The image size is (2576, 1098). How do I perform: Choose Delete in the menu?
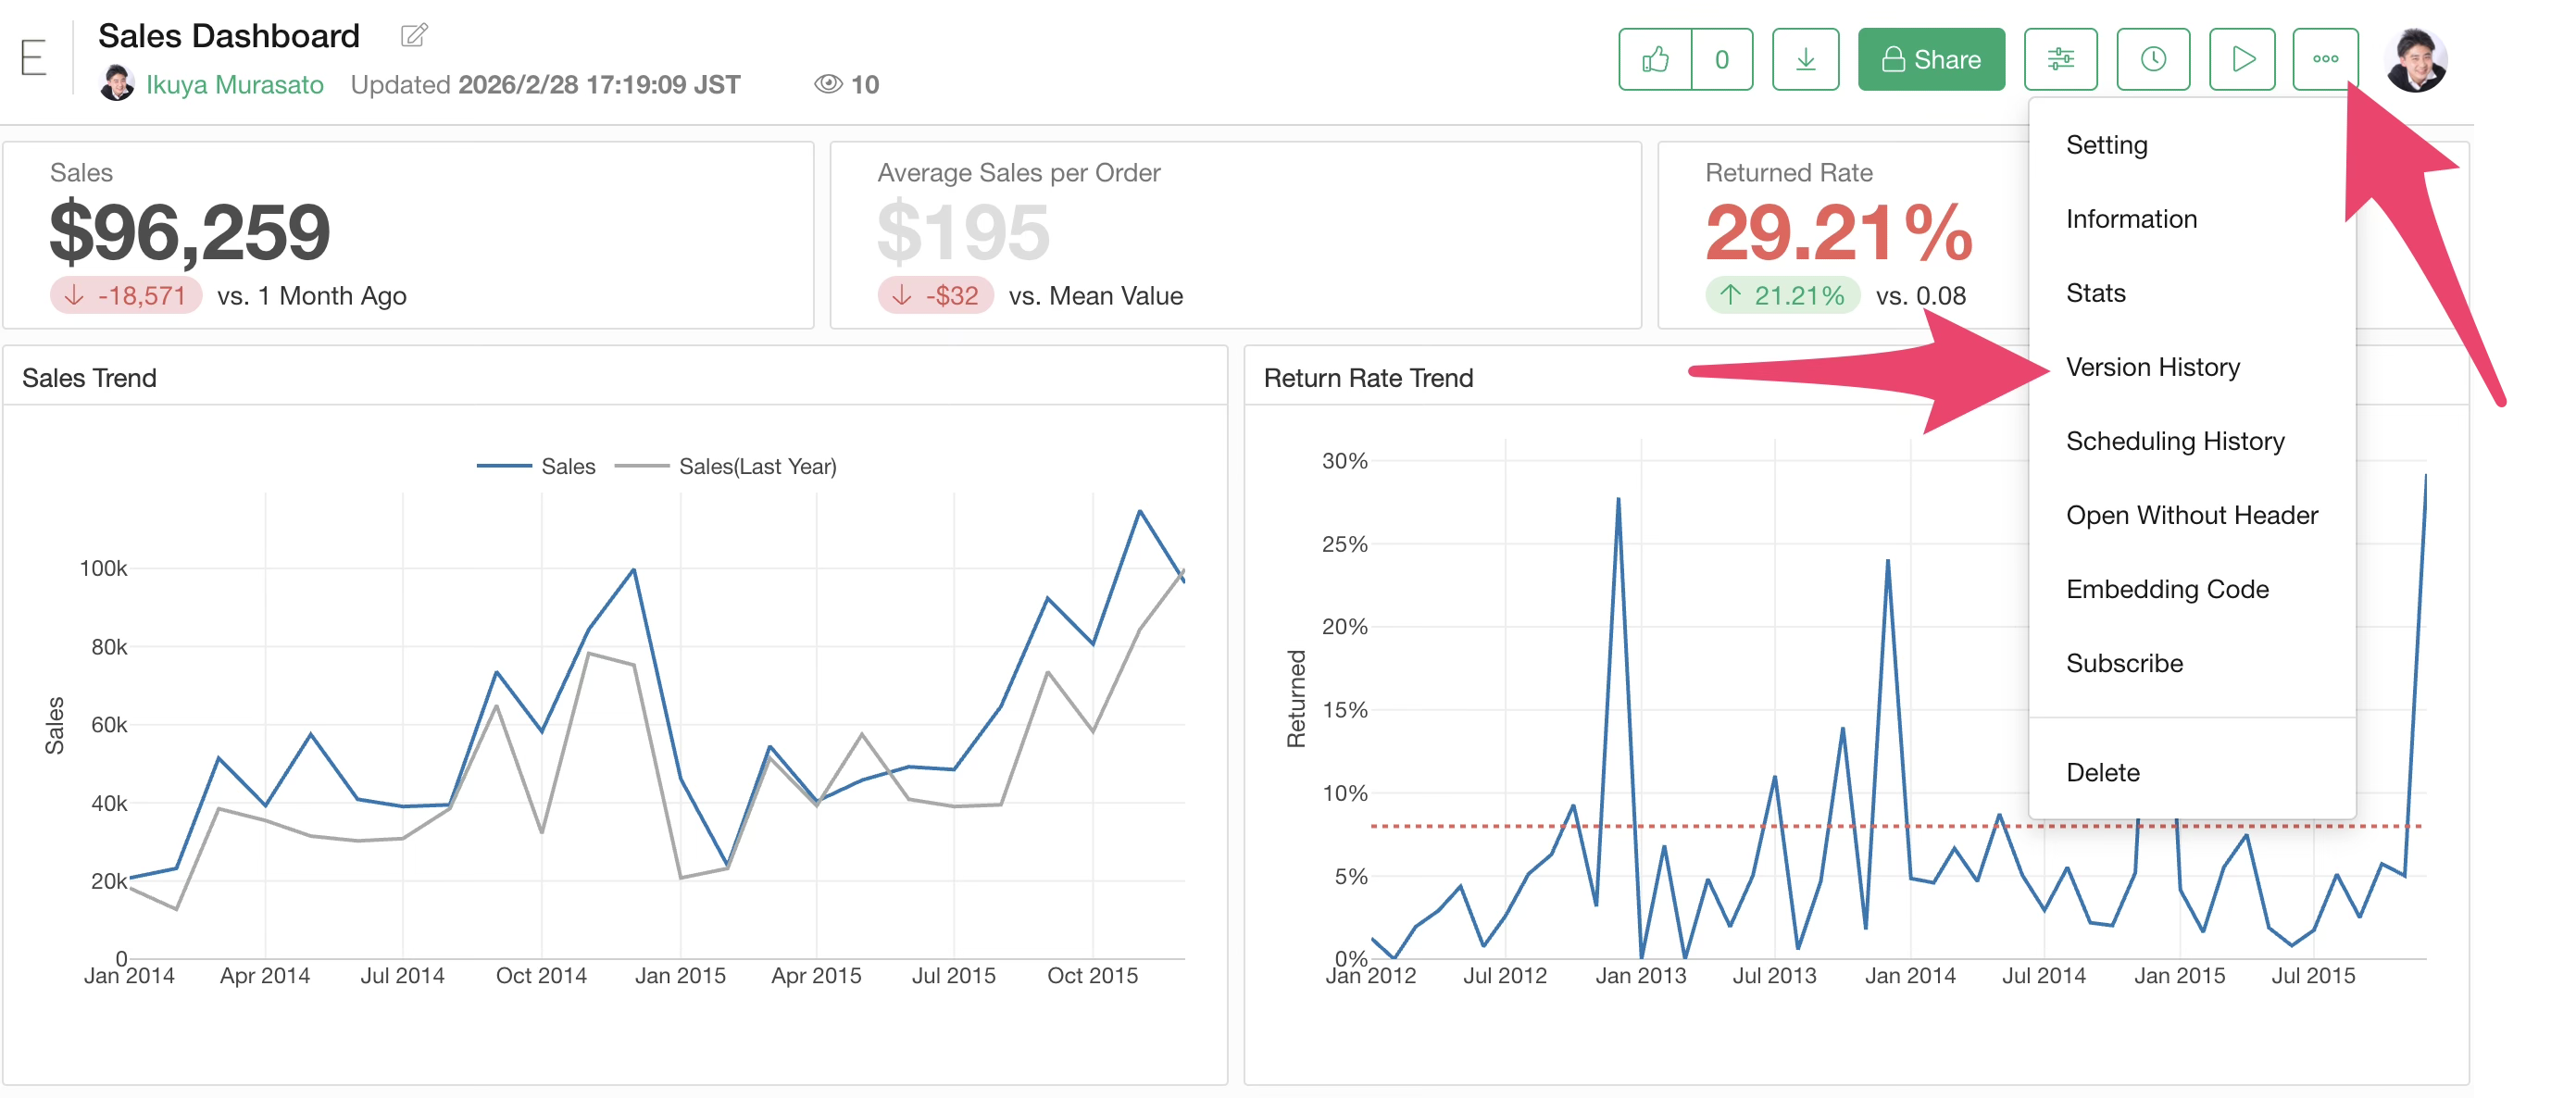click(x=2102, y=772)
